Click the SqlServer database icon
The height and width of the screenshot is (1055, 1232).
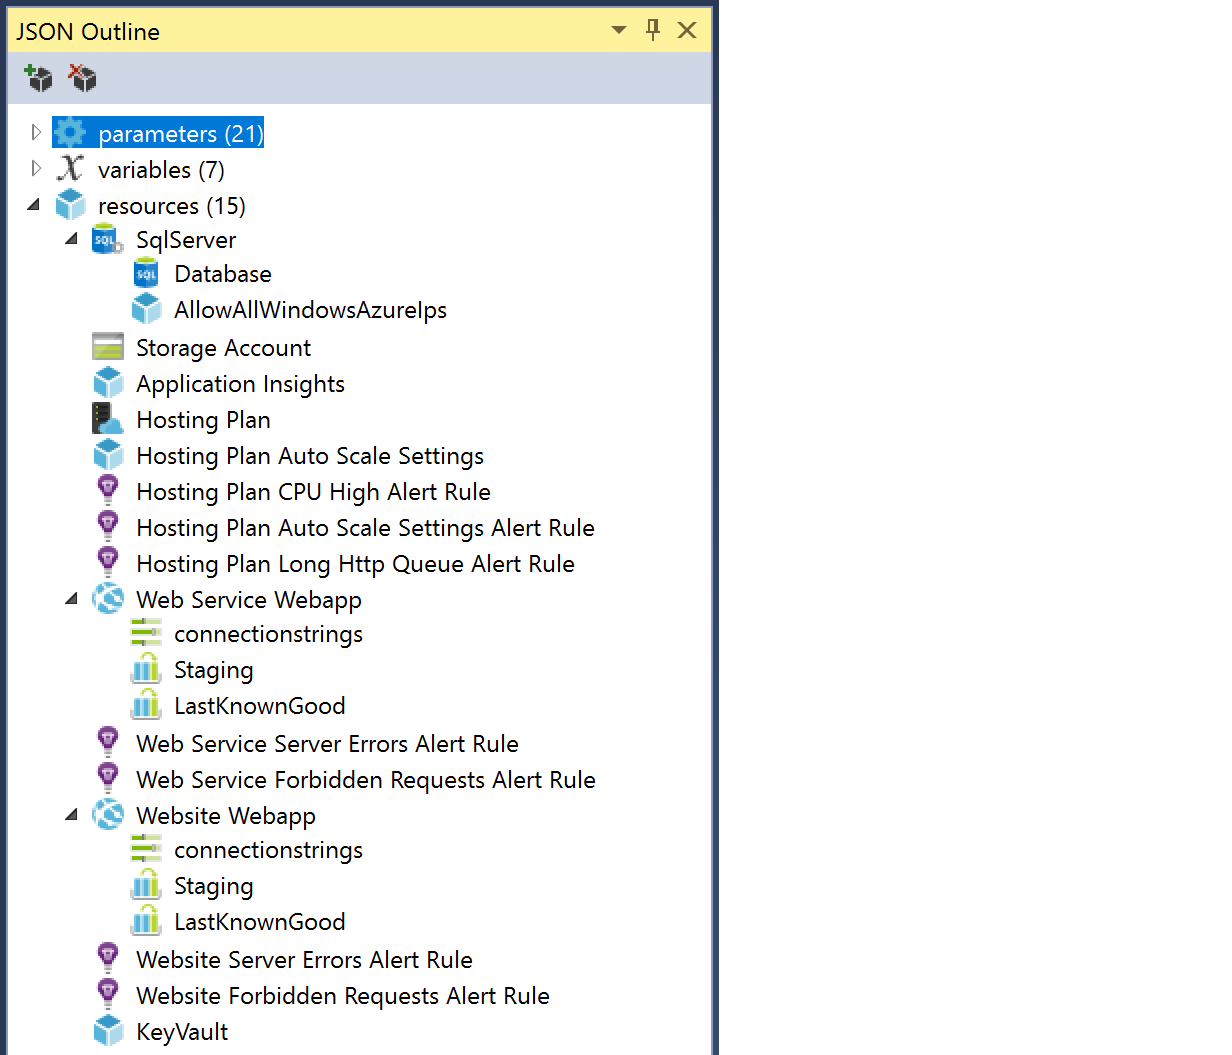tap(107, 240)
